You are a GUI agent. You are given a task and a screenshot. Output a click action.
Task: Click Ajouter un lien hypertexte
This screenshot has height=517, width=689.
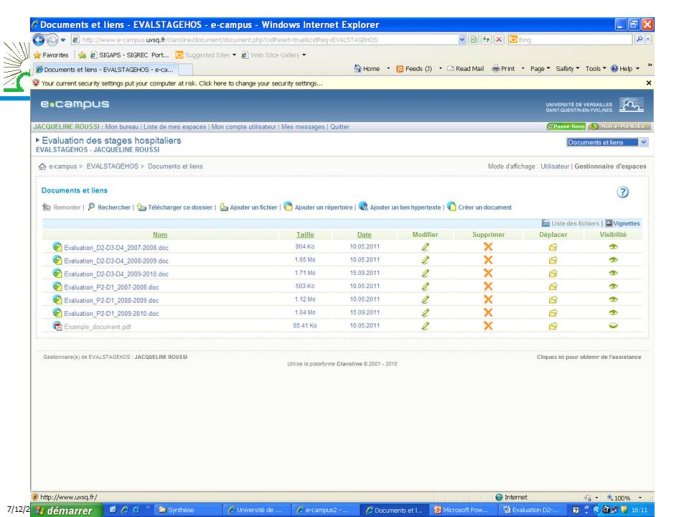coord(400,207)
